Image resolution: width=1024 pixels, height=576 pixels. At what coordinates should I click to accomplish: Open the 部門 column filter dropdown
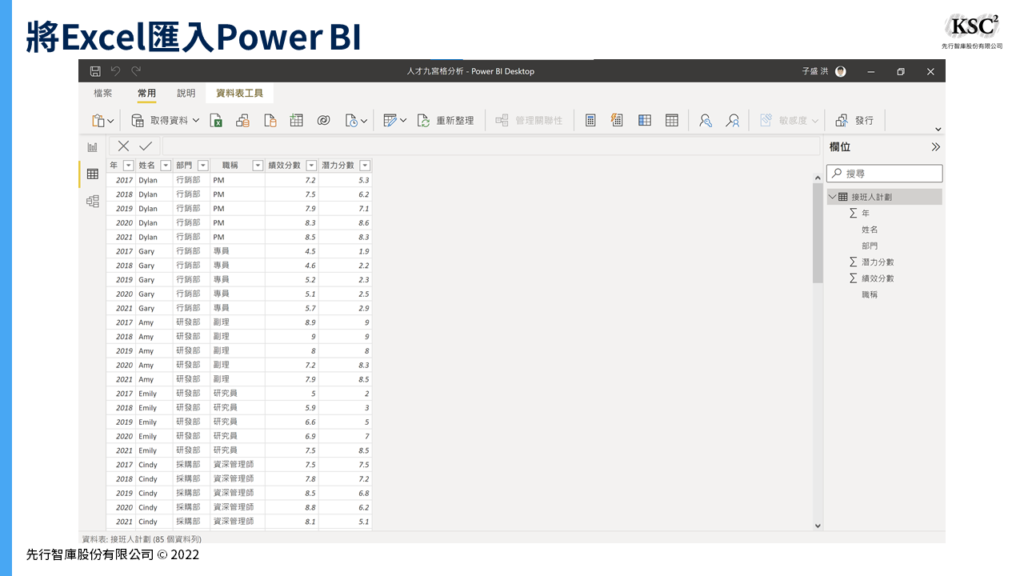203,165
